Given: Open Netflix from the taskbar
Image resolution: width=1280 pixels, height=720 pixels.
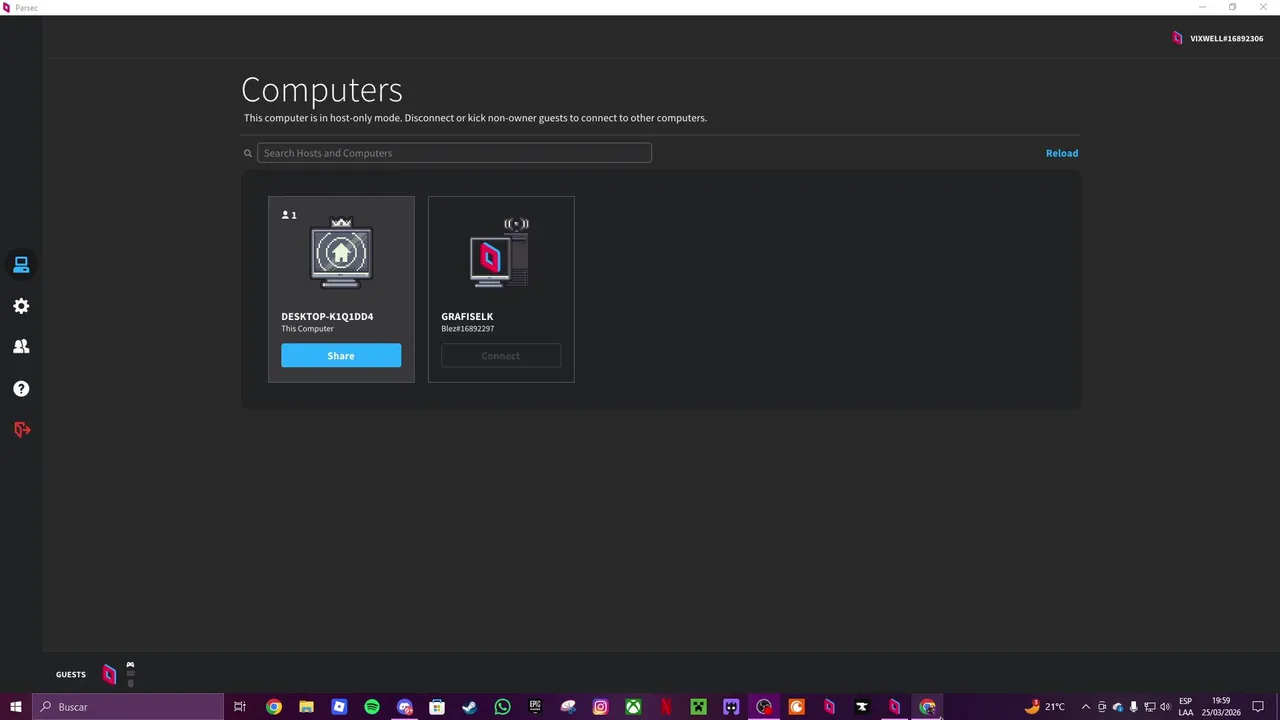Looking at the screenshot, I should [666, 707].
